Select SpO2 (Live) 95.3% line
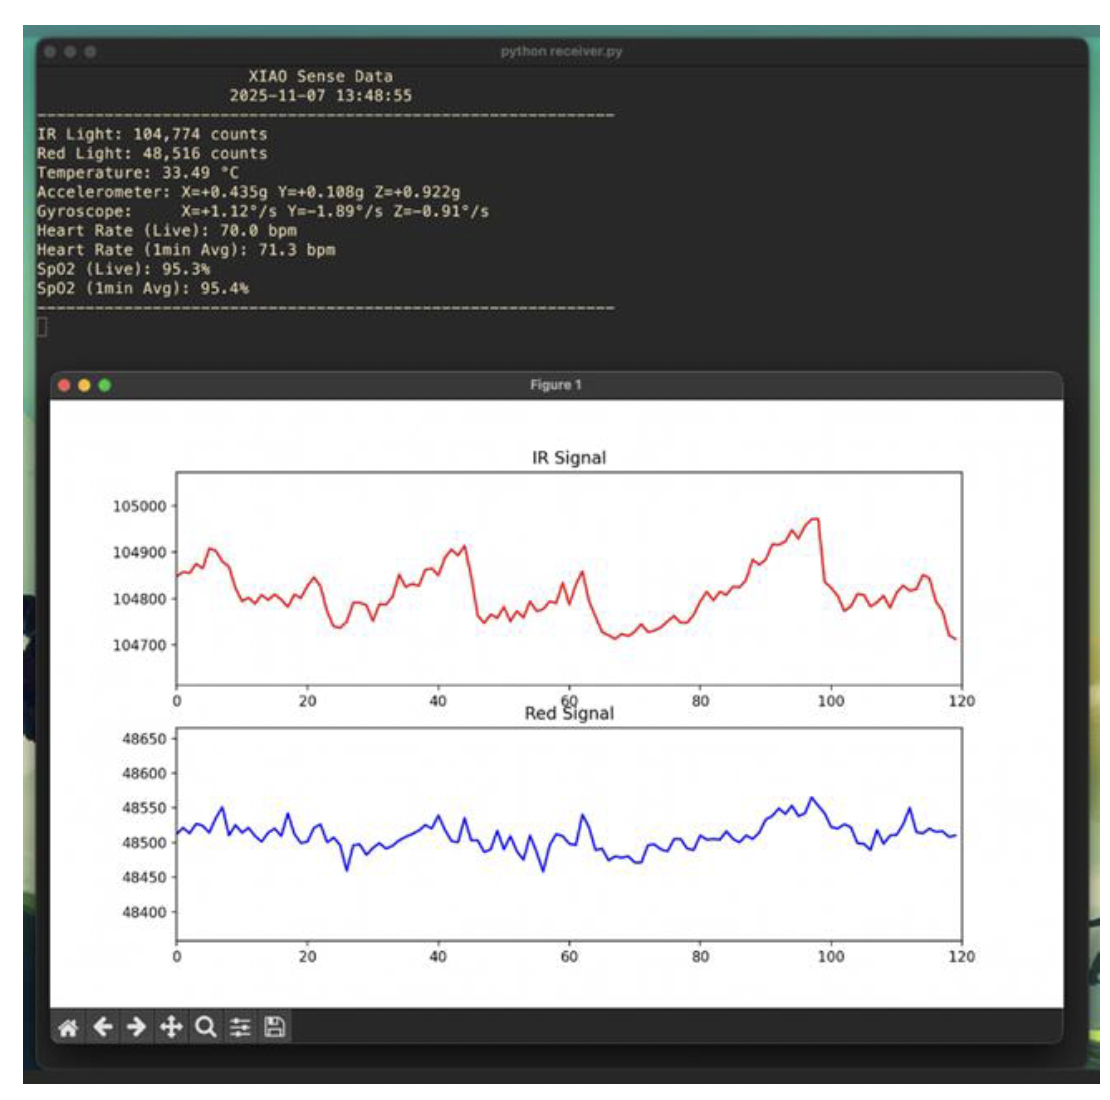 [123, 269]
